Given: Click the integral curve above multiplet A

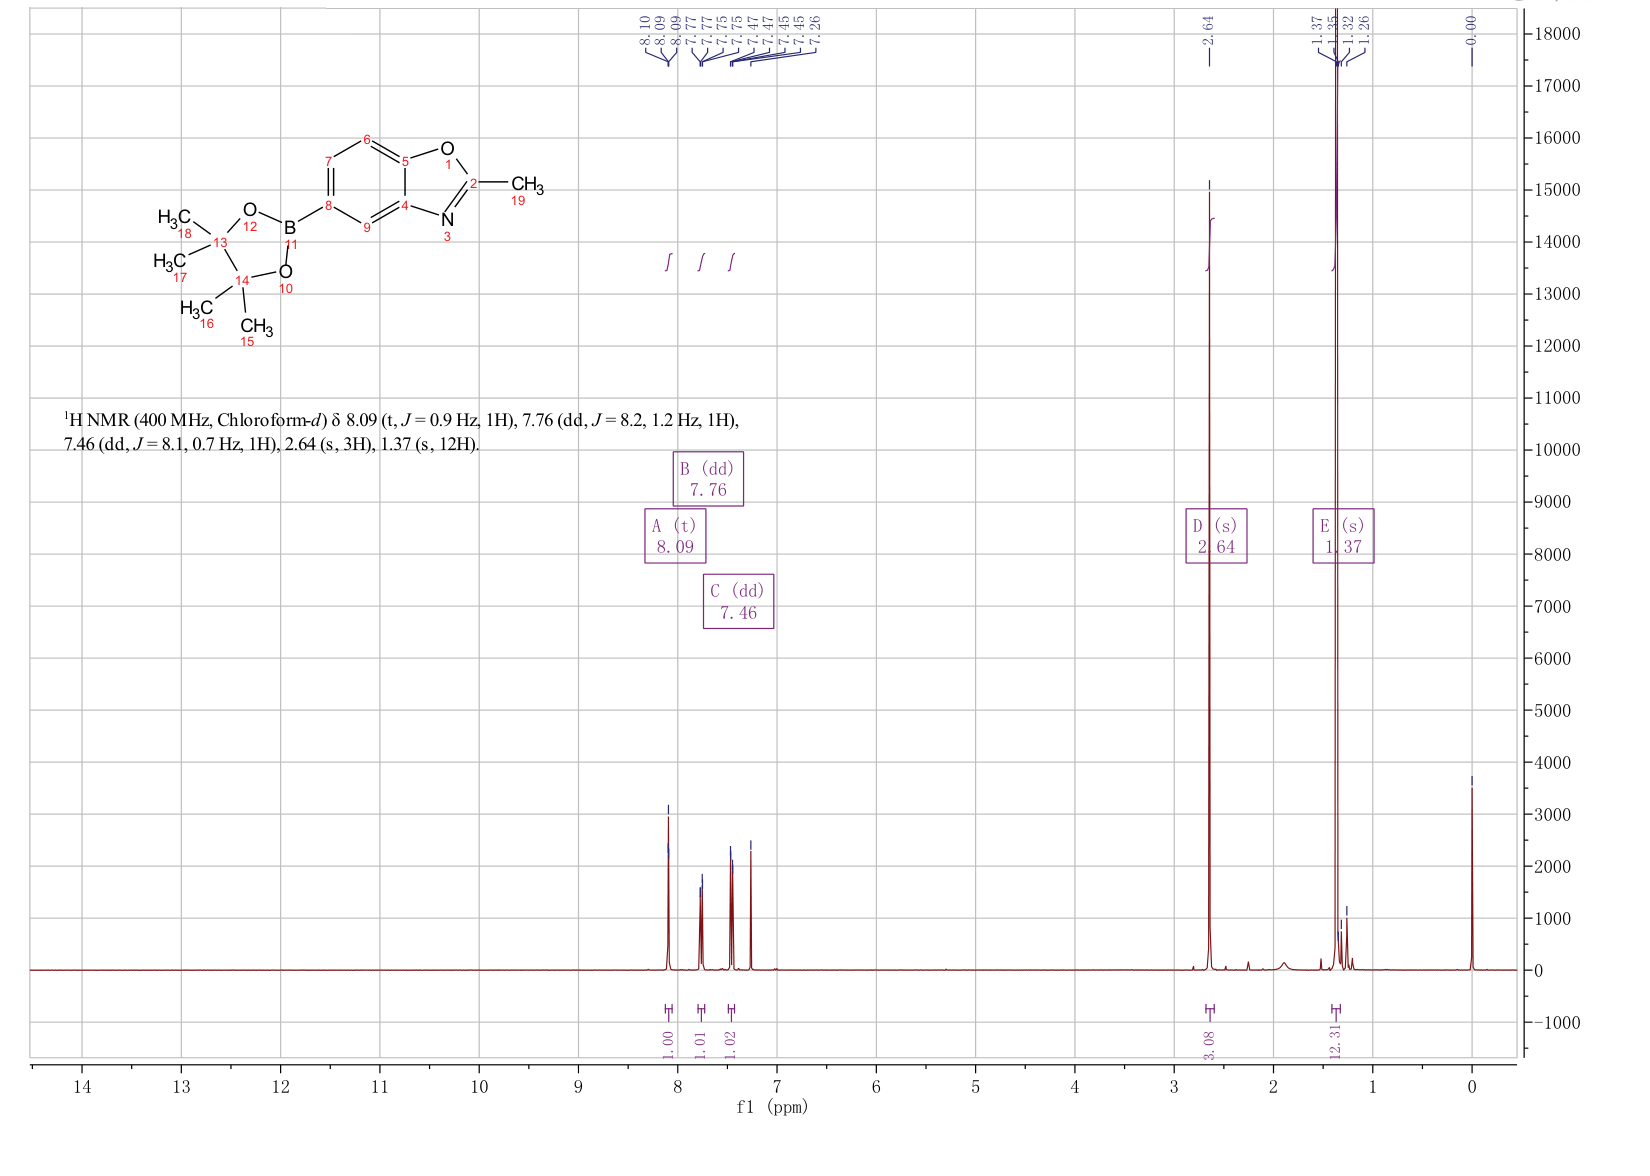Looking at the screenshot, I should [x=668, y=262].
